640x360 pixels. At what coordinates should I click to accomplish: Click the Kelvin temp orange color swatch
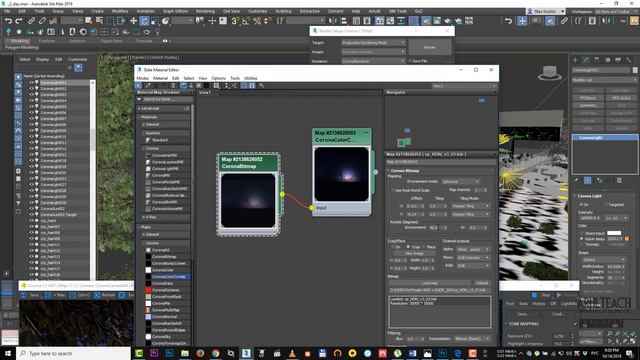(627, 239)
